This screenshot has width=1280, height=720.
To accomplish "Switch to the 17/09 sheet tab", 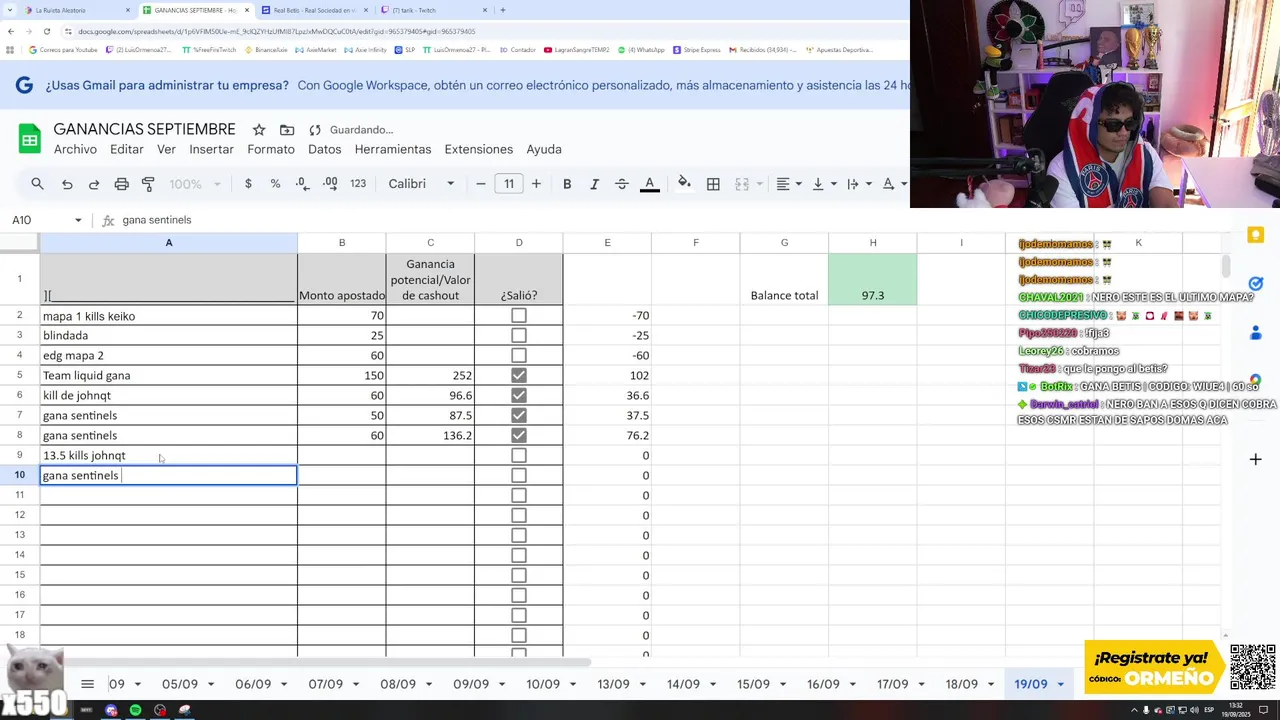I will point(892,684).
